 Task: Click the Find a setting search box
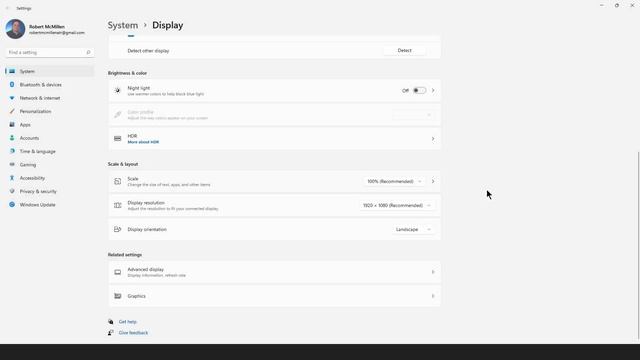click(49, 52)
